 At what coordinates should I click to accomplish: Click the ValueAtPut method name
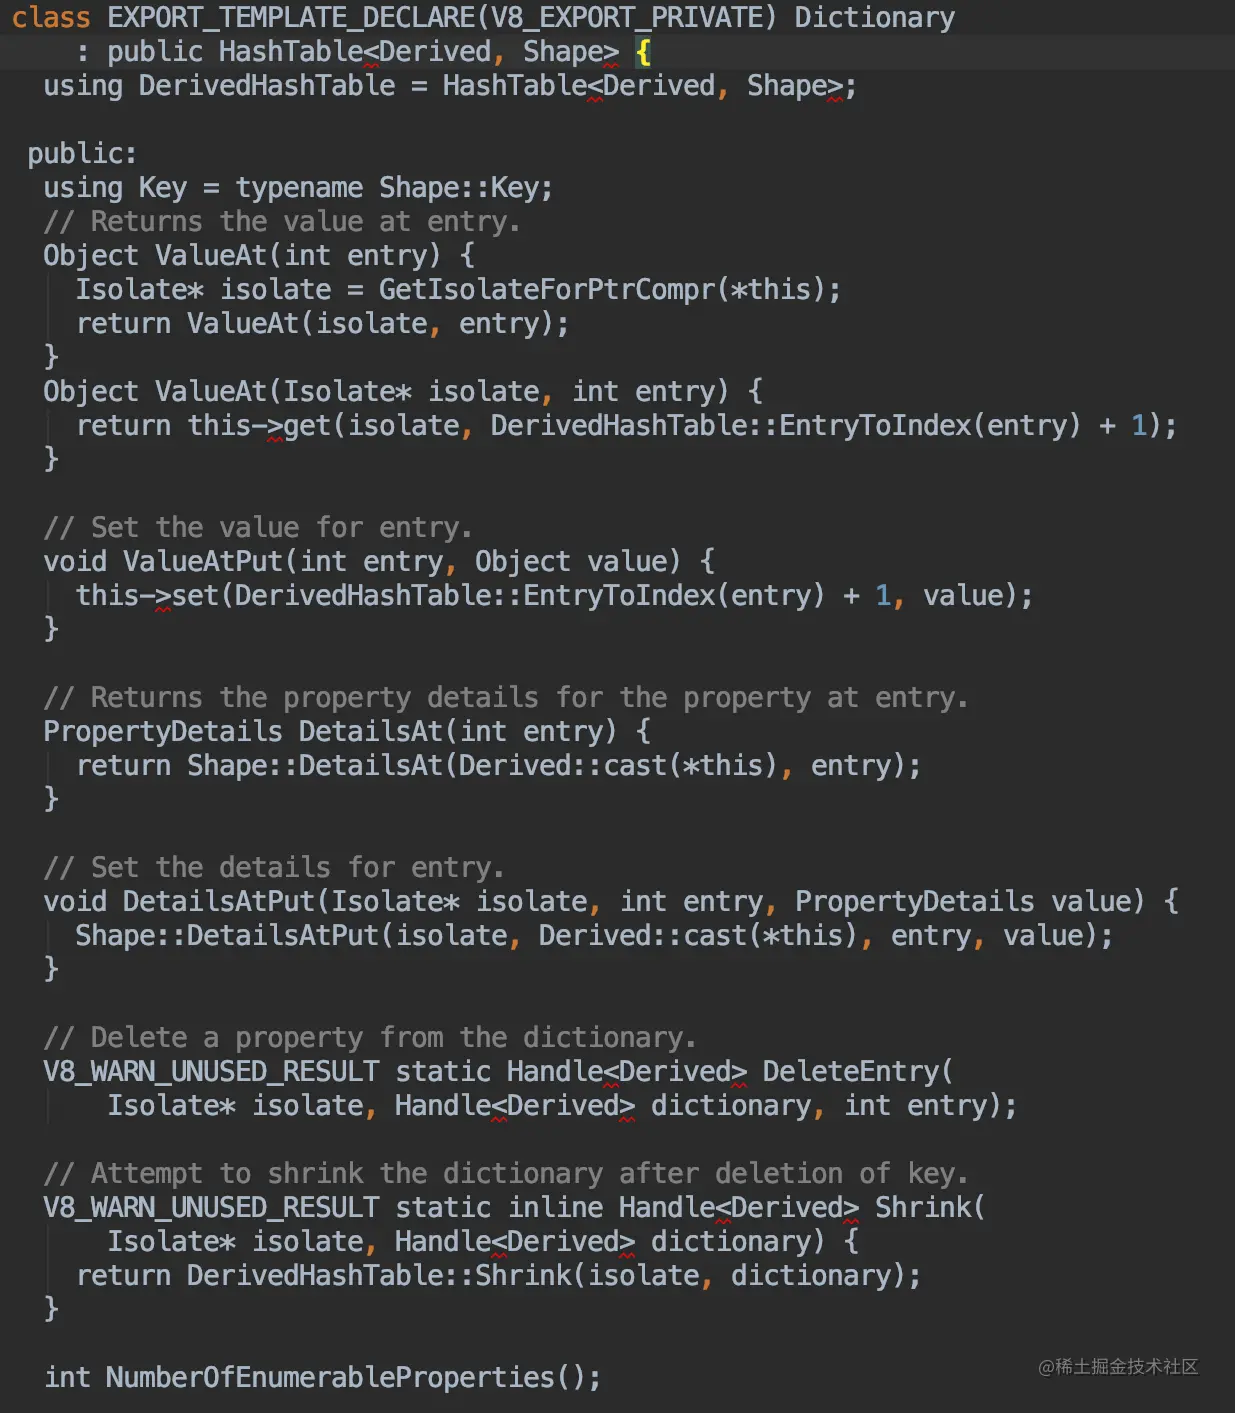tap(203, 562)
